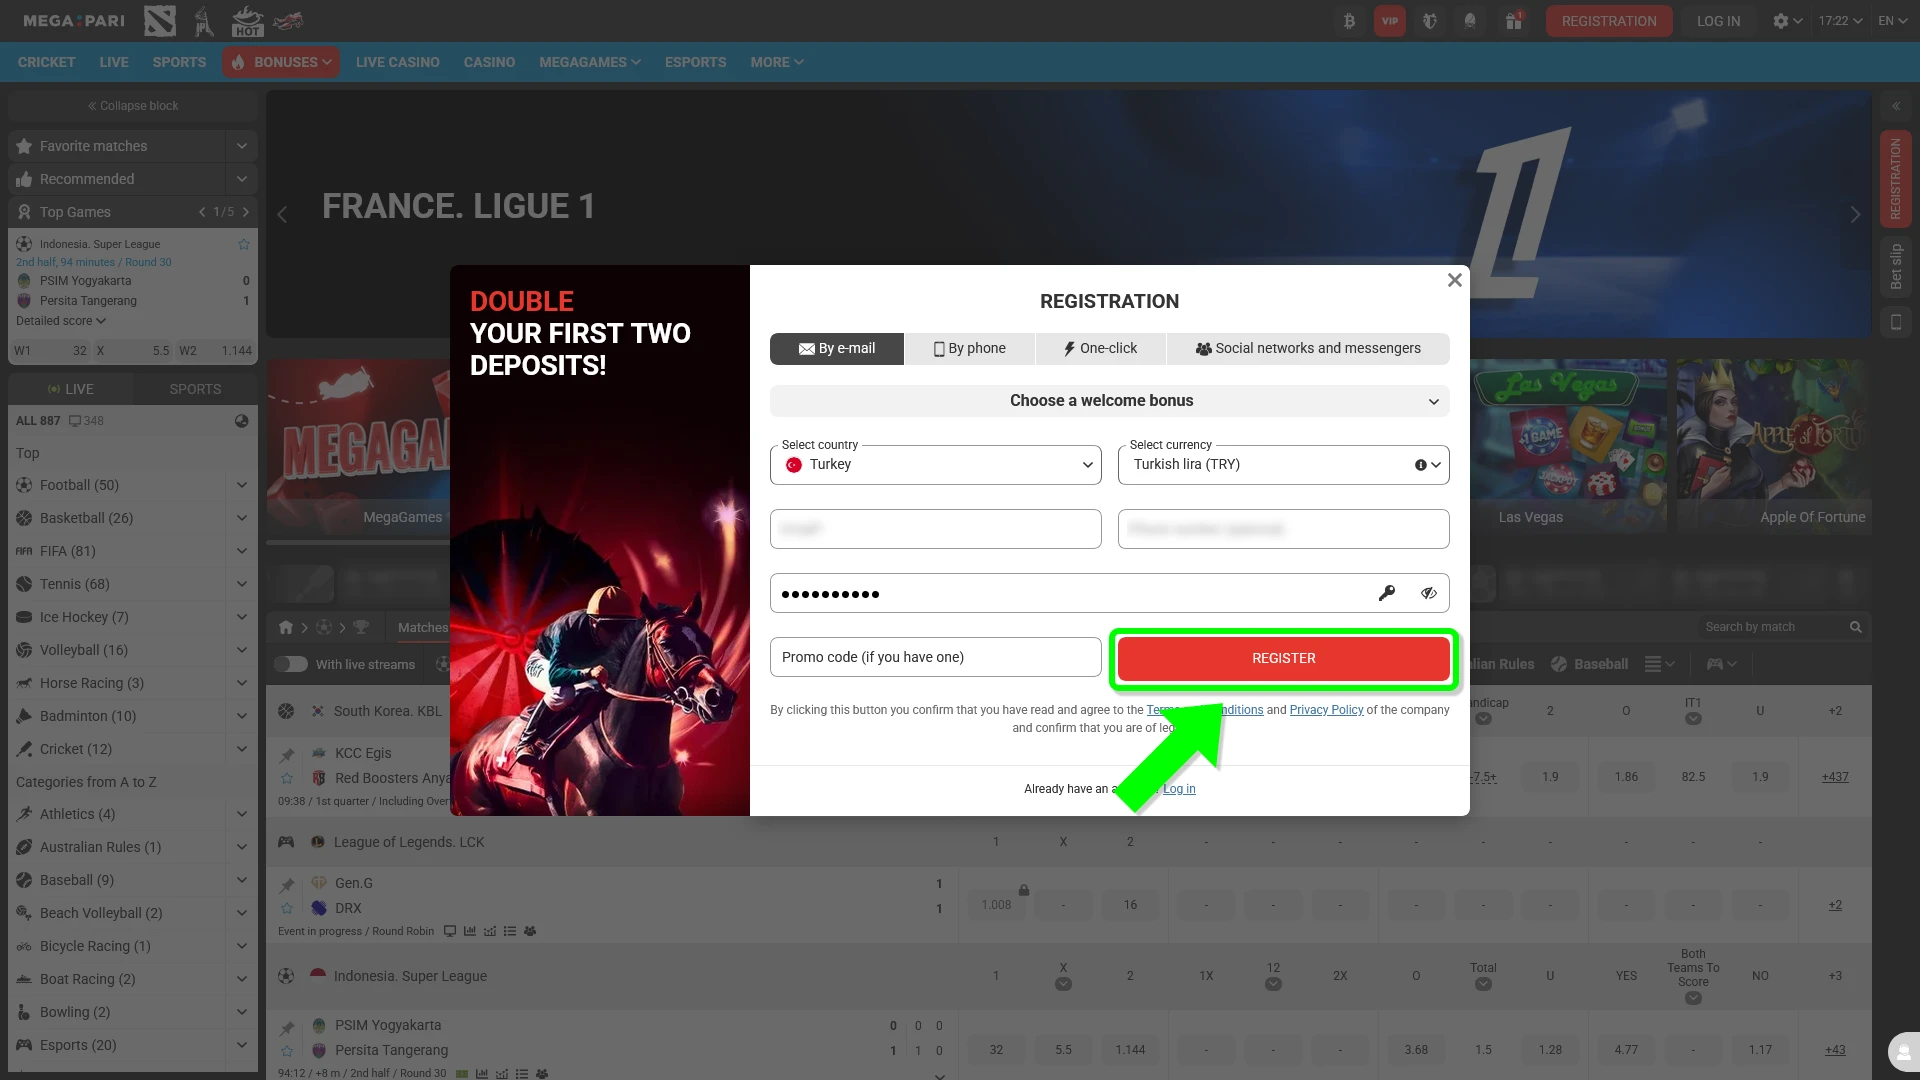The image size is (1920, 1080).
Task: Click the home icon in breadcrumb
Action: pyautogui.click(x=286, y=627)
